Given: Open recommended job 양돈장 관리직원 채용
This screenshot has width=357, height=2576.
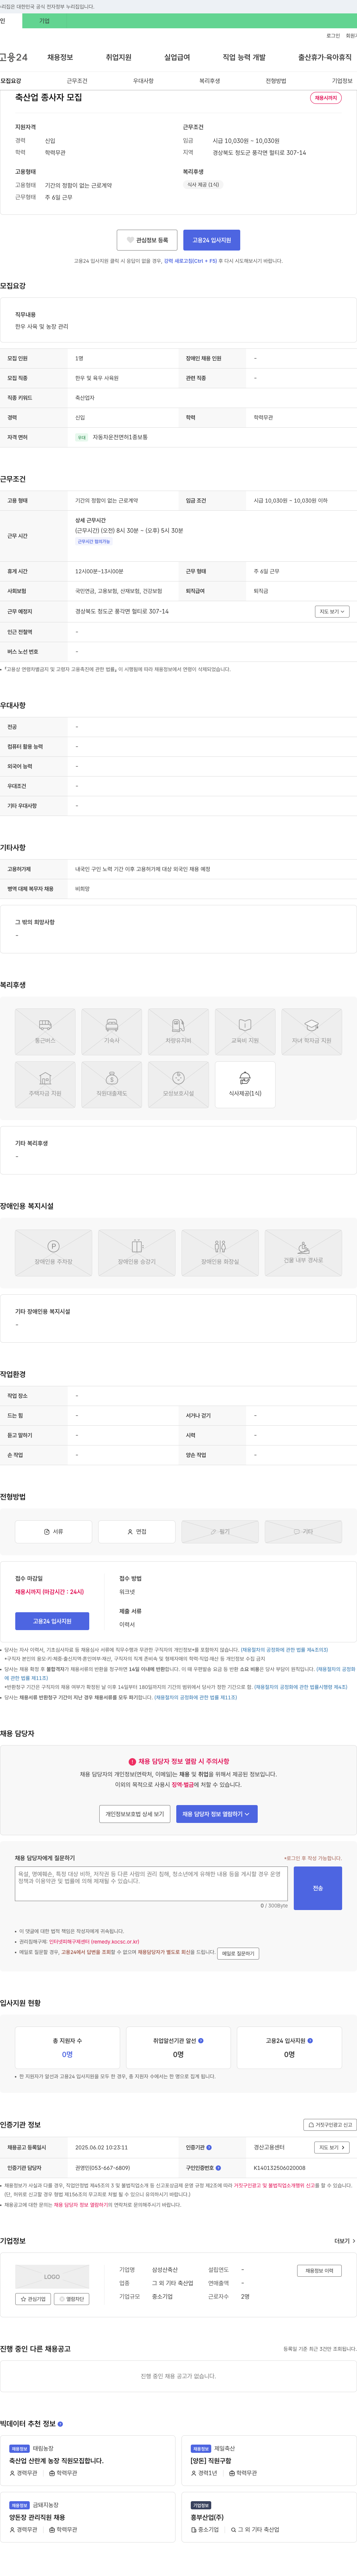Looking at the screenshot, I should (37, 2517).
